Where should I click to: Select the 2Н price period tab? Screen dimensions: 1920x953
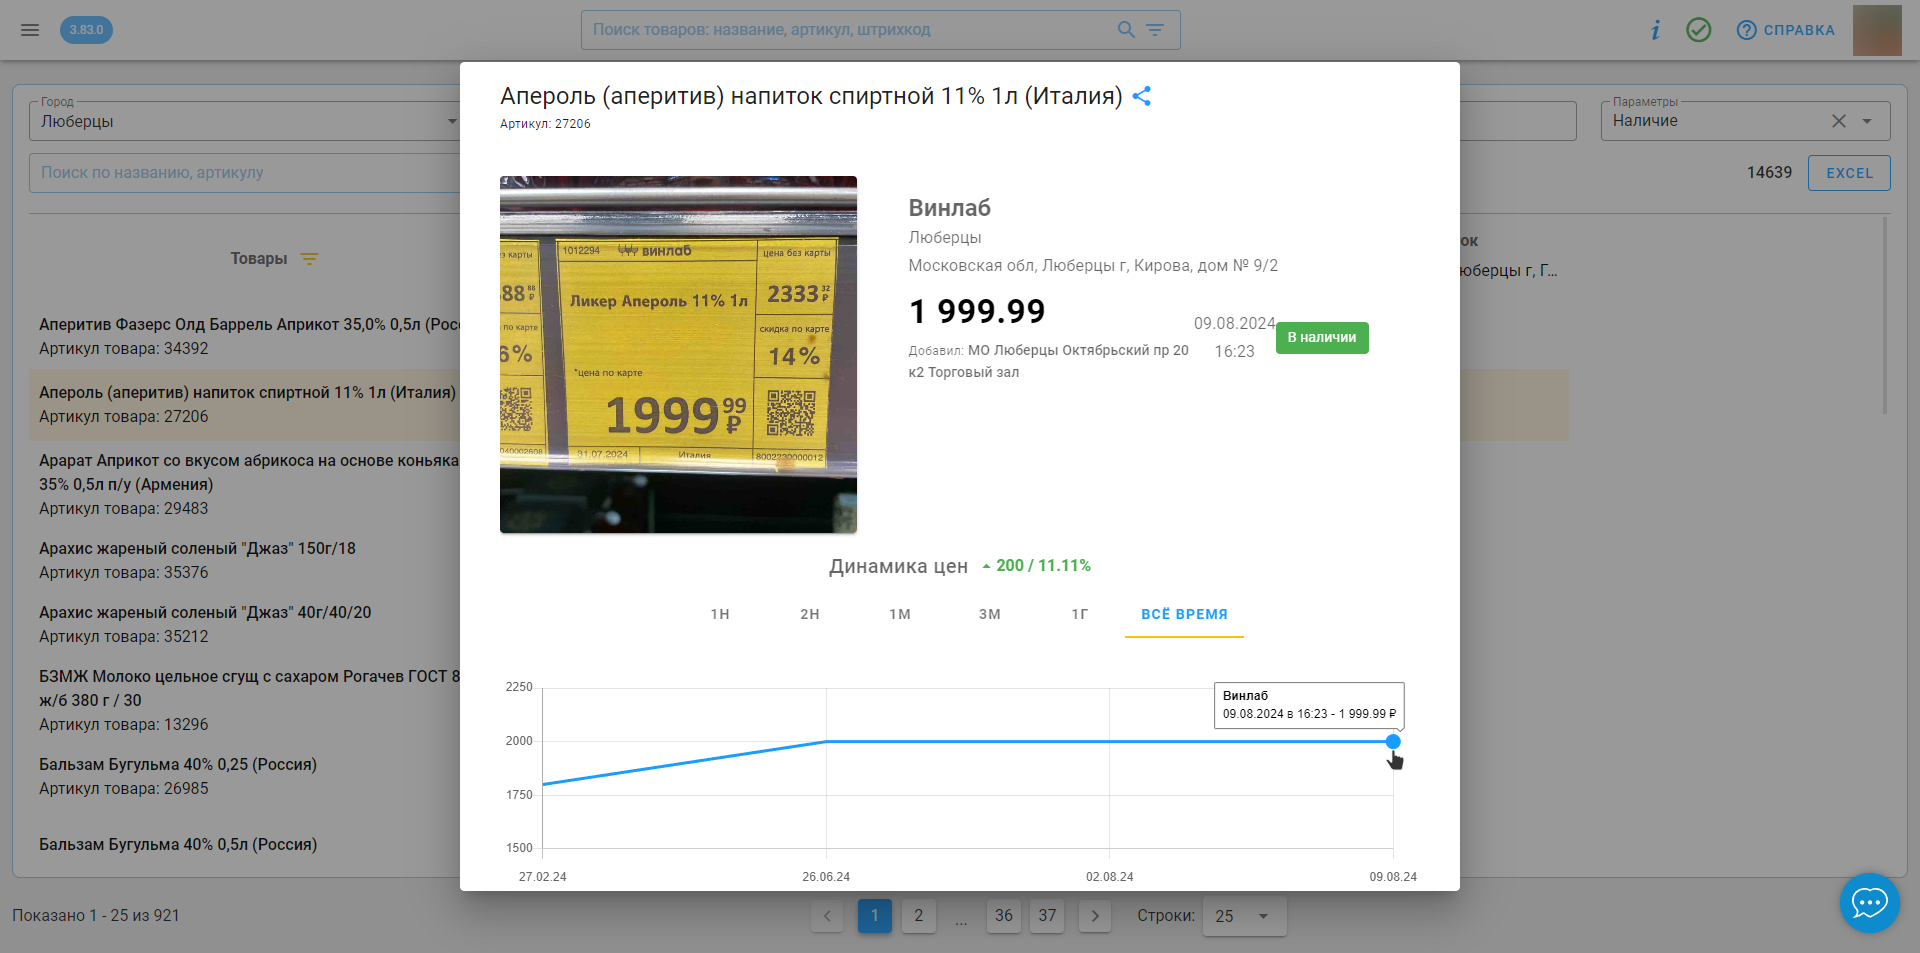tap(810, 614)
